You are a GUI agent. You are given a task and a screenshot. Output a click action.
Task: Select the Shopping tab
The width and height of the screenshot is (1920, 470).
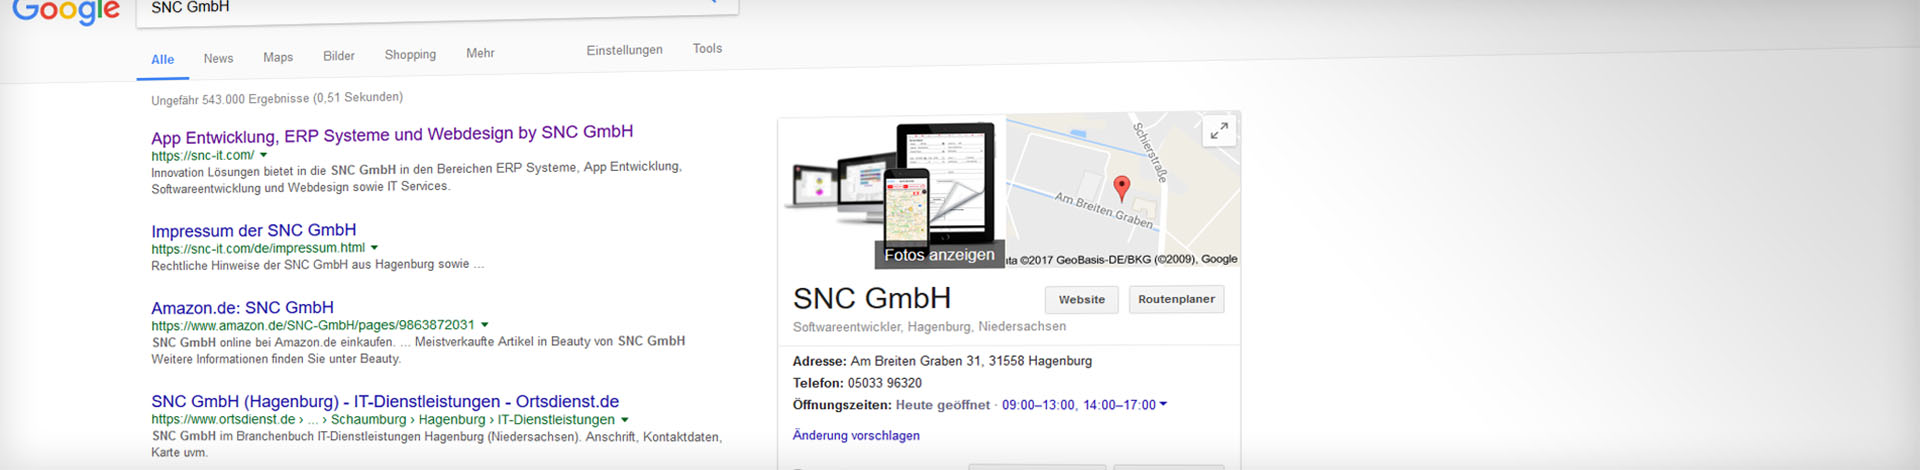click(410, 54)
